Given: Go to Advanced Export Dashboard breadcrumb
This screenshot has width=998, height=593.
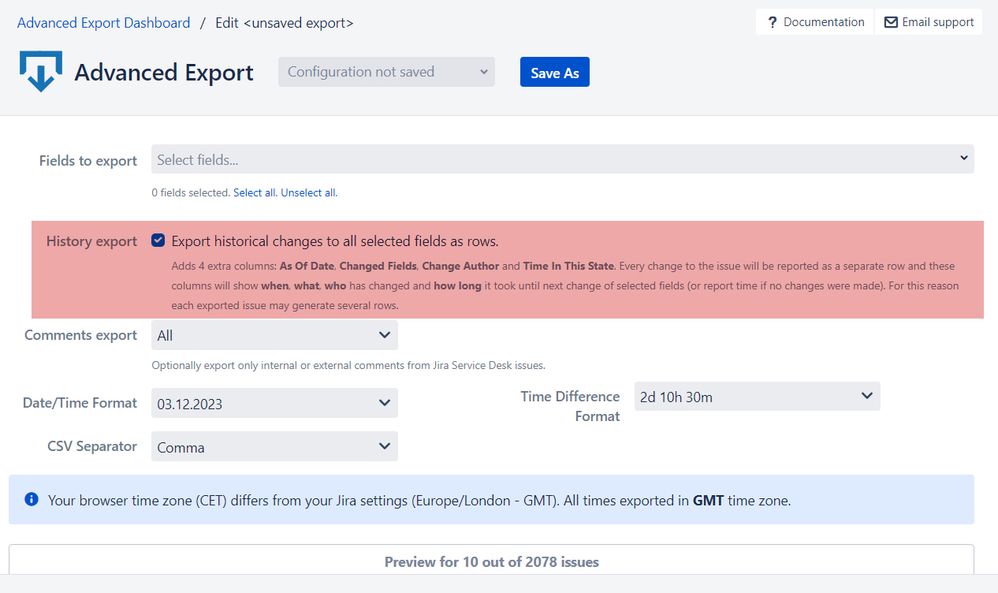Looking at the screenshot, I should 104,23.
